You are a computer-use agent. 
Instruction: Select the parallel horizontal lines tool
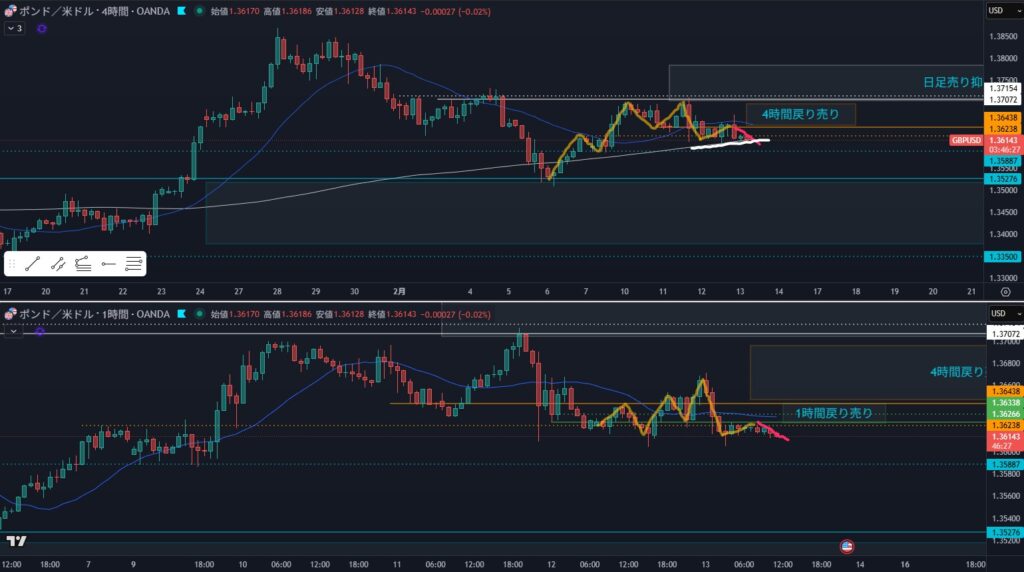point(133,264)
